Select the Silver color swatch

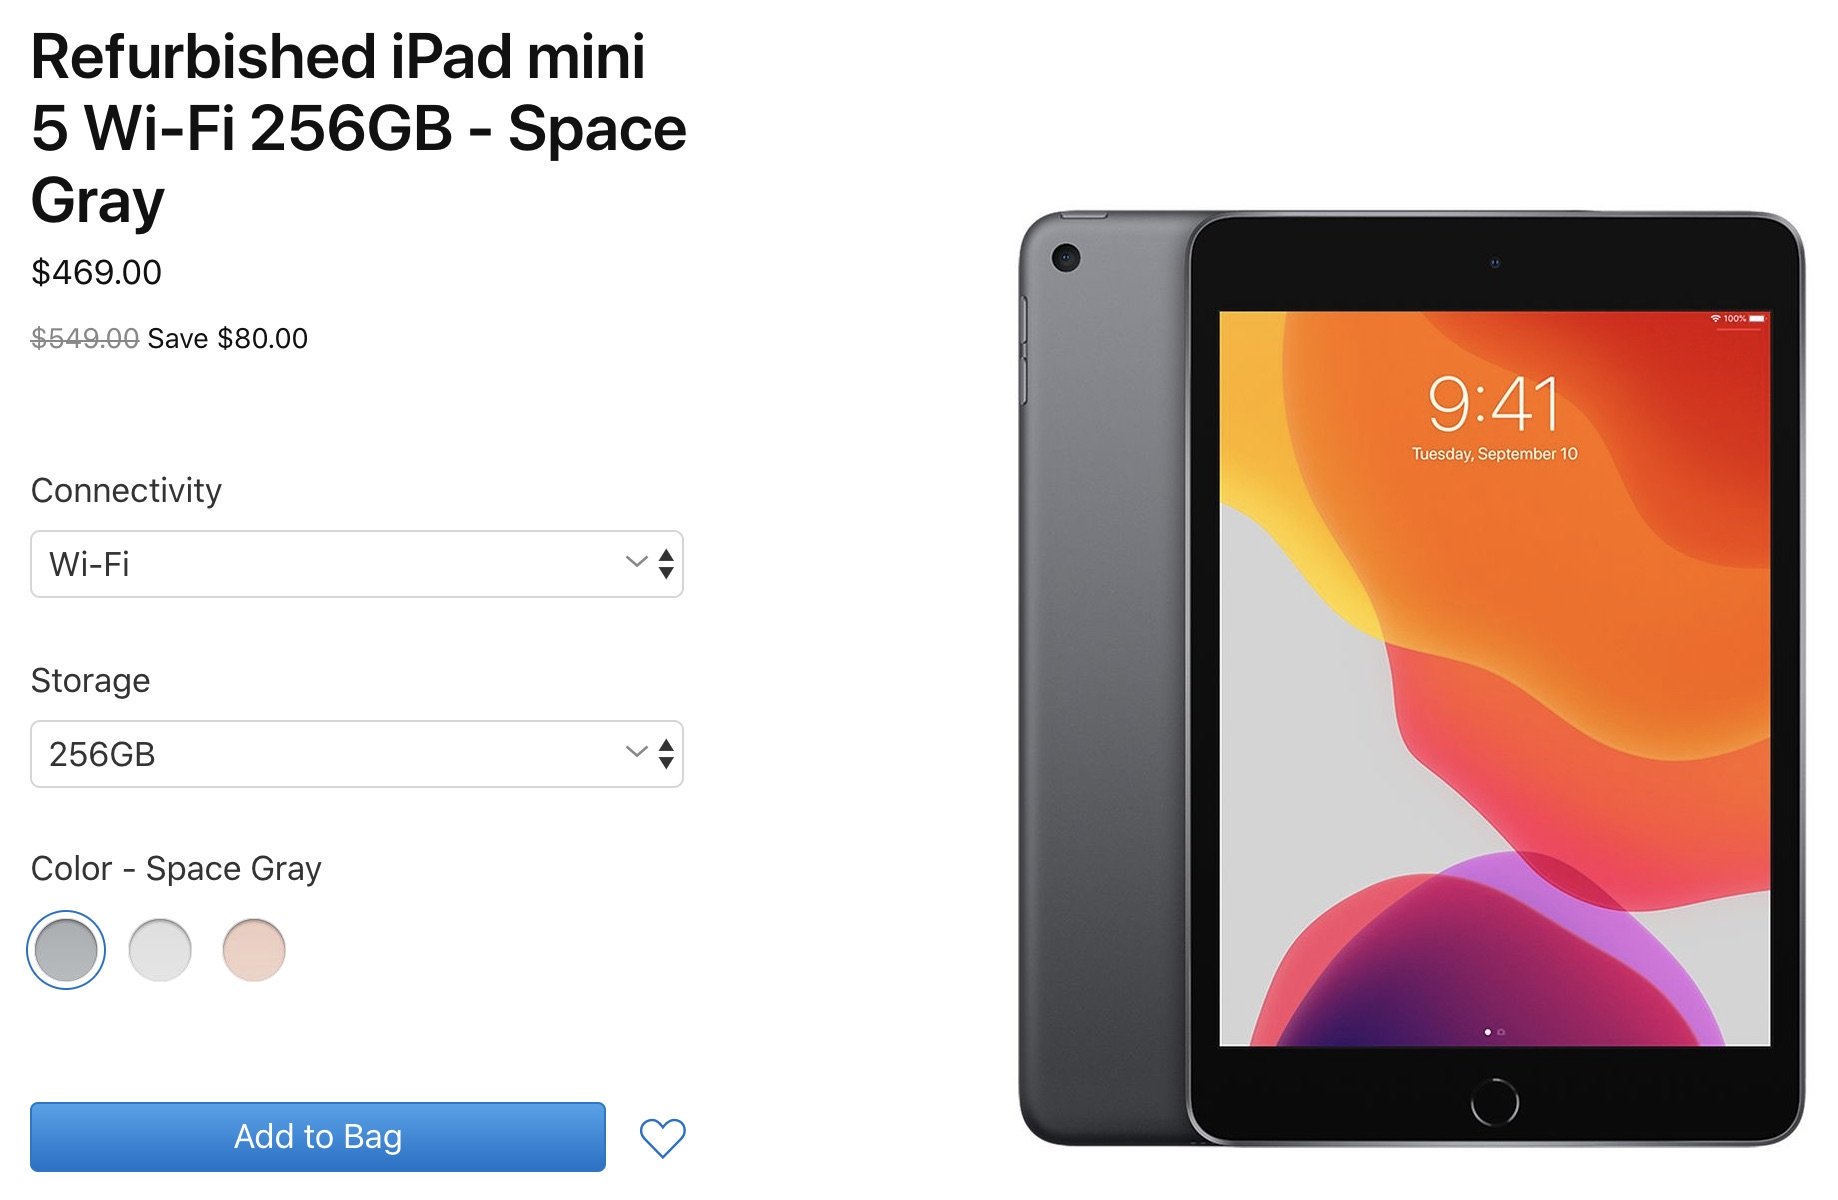160,950
